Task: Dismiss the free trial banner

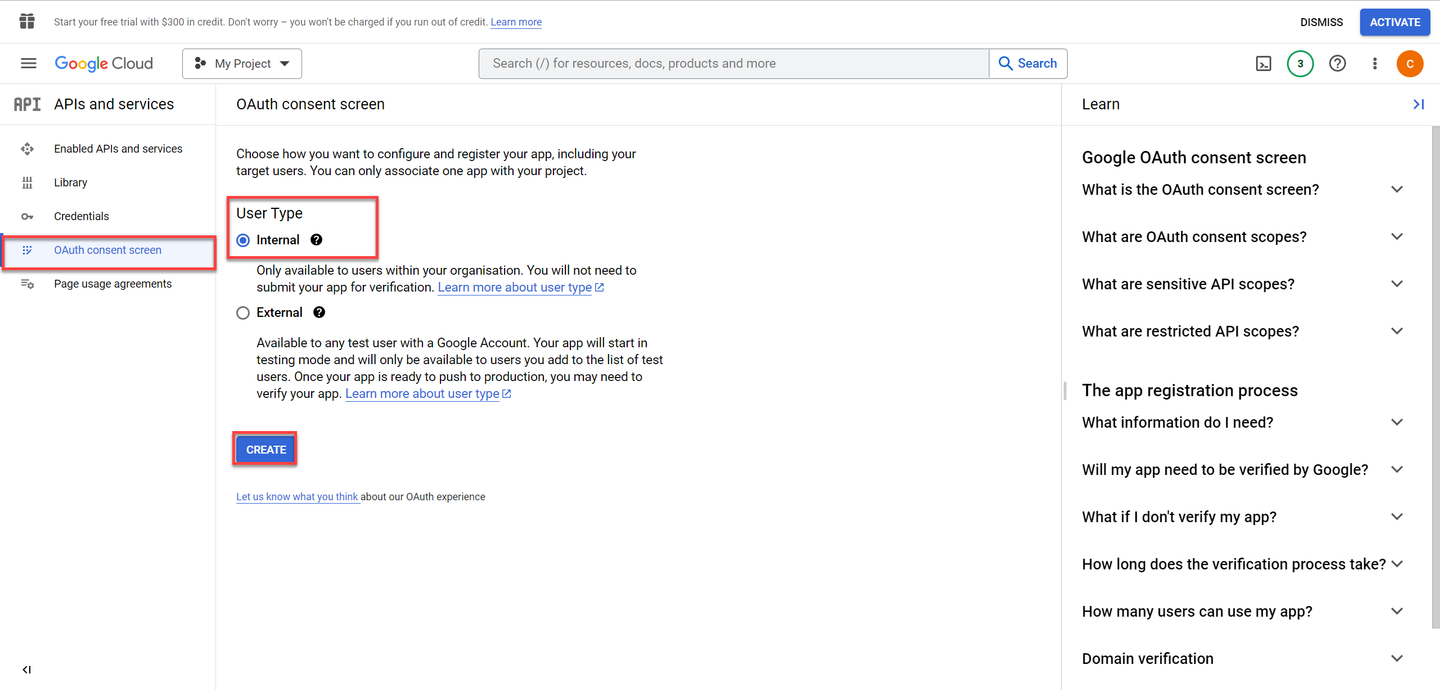Action: click(1321, 22)
